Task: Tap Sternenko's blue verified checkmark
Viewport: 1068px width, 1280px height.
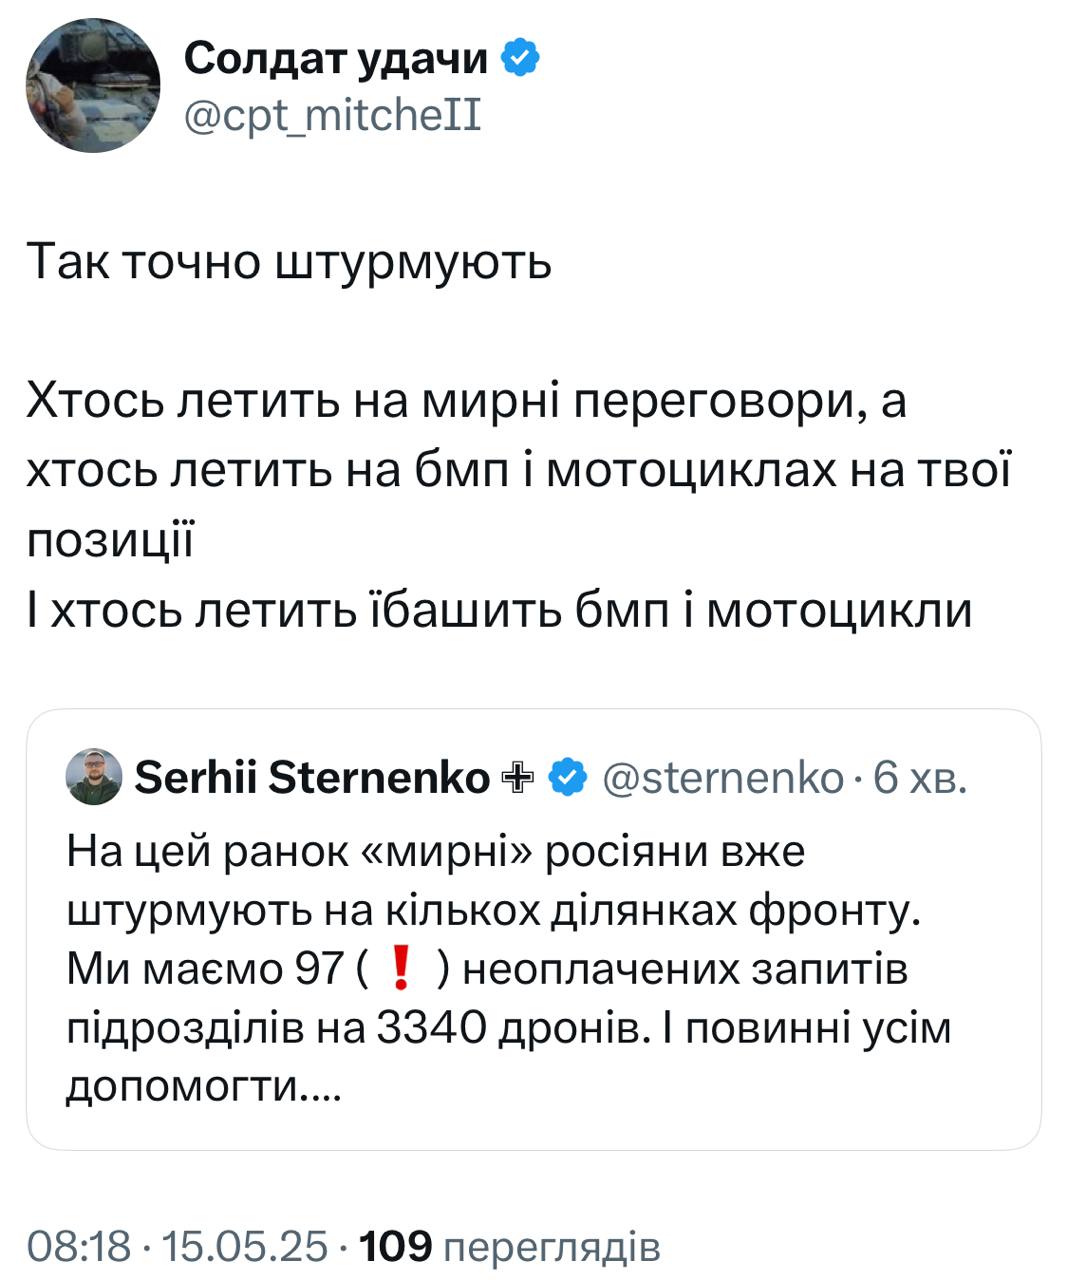Action: [x=569, y=777]
